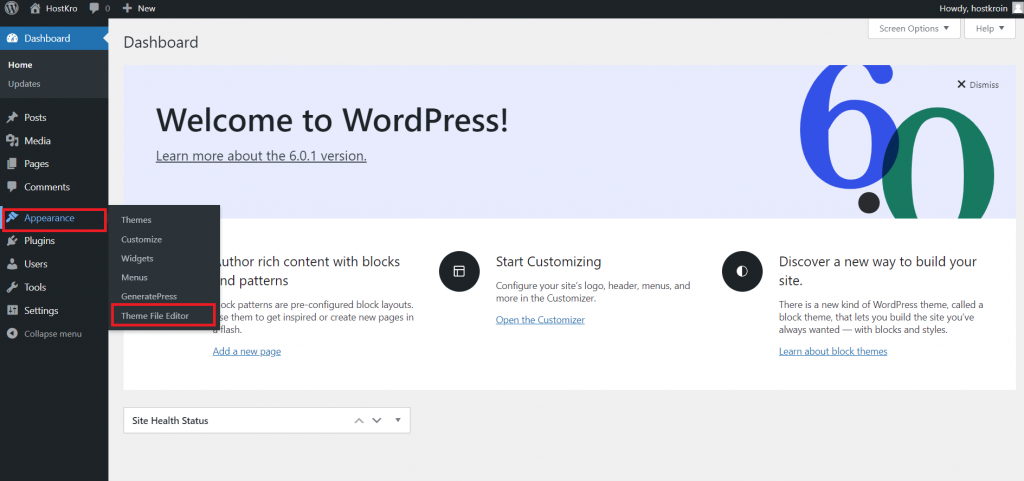Viewport: 1024px width, 481px height.
Task: Move Site Health Status widget up
Action: (x=359, y=420)
